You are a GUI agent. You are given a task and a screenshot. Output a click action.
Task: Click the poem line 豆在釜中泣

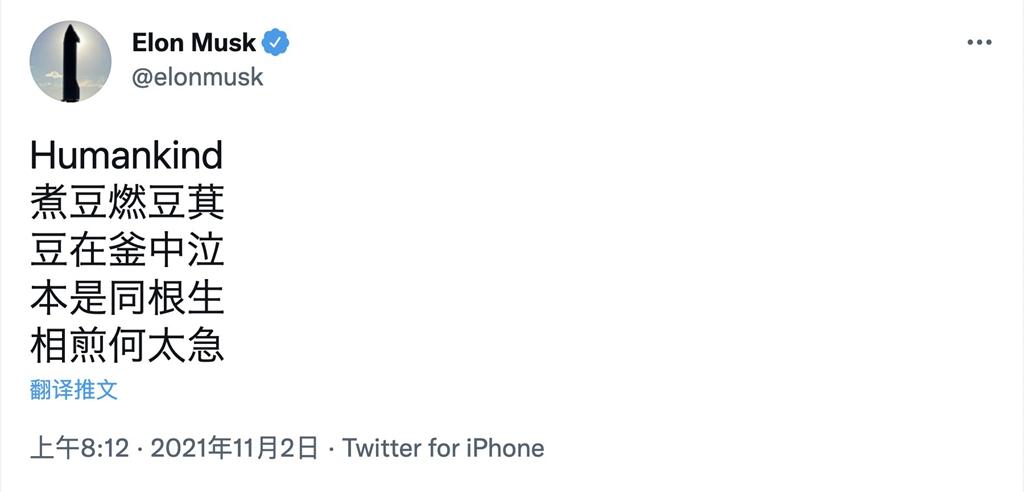(127, 252)
